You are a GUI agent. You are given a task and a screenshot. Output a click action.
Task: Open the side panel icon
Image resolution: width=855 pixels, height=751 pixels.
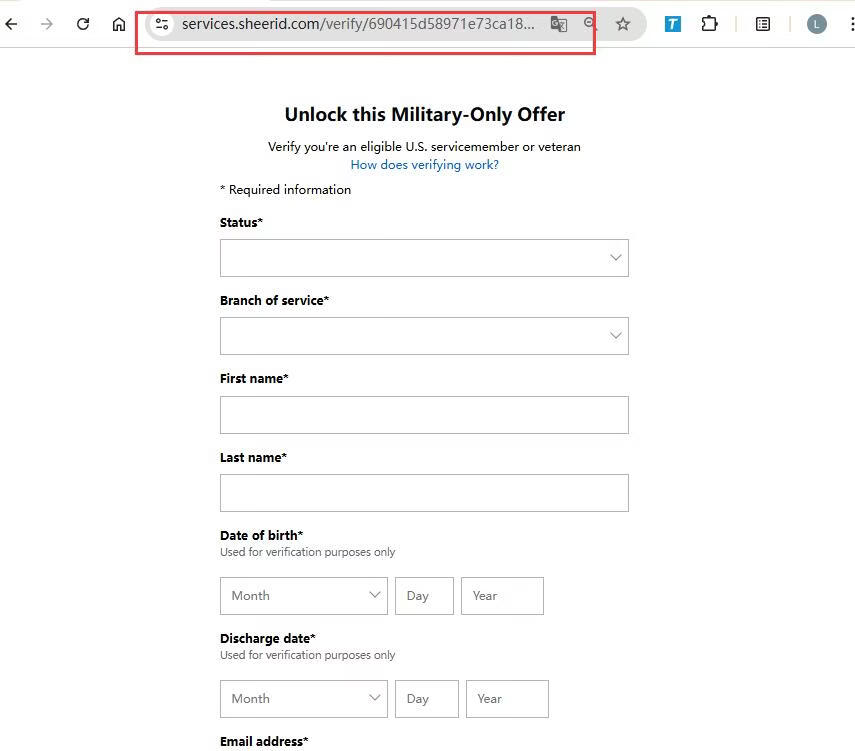point(763,24)
